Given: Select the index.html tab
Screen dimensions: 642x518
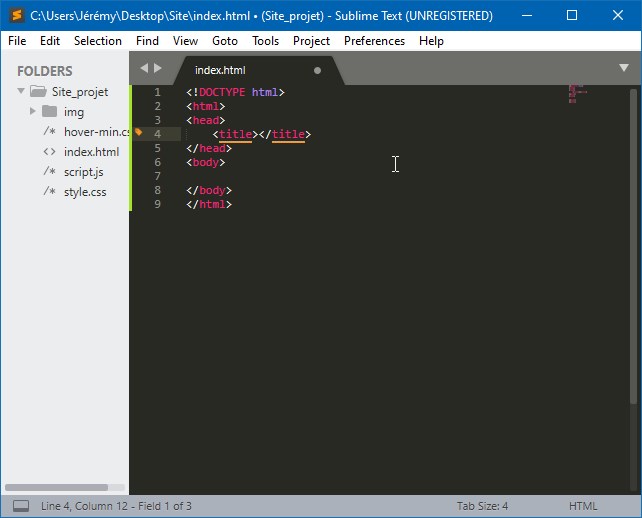Looking at the screenshot, I should (x=258, y=70).
